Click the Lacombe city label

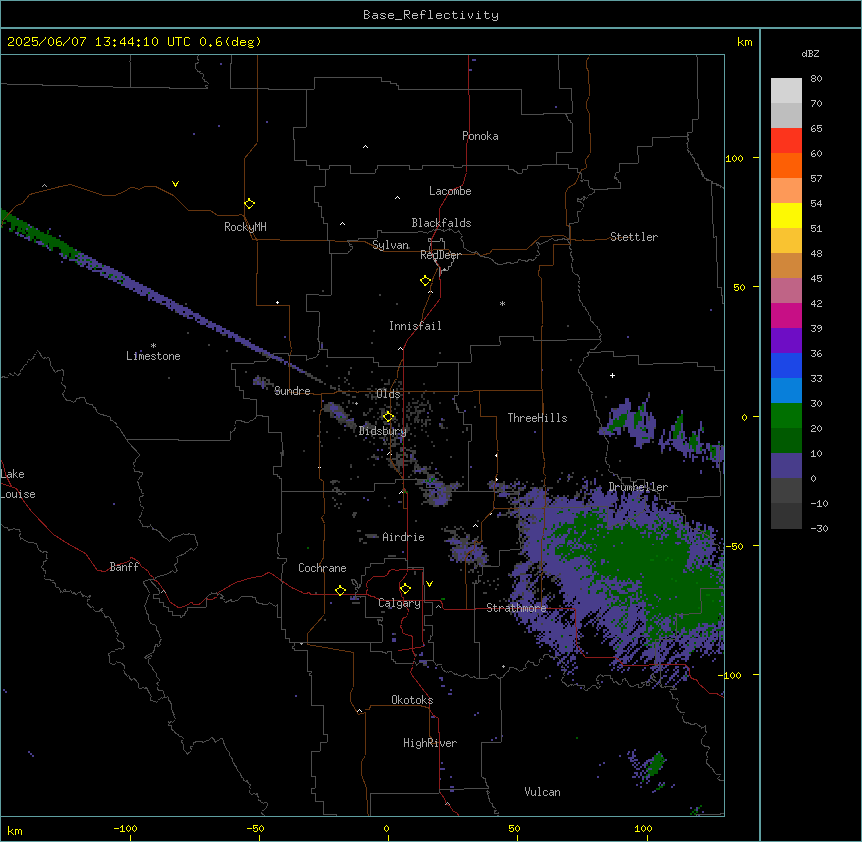[x=450, y=191]
